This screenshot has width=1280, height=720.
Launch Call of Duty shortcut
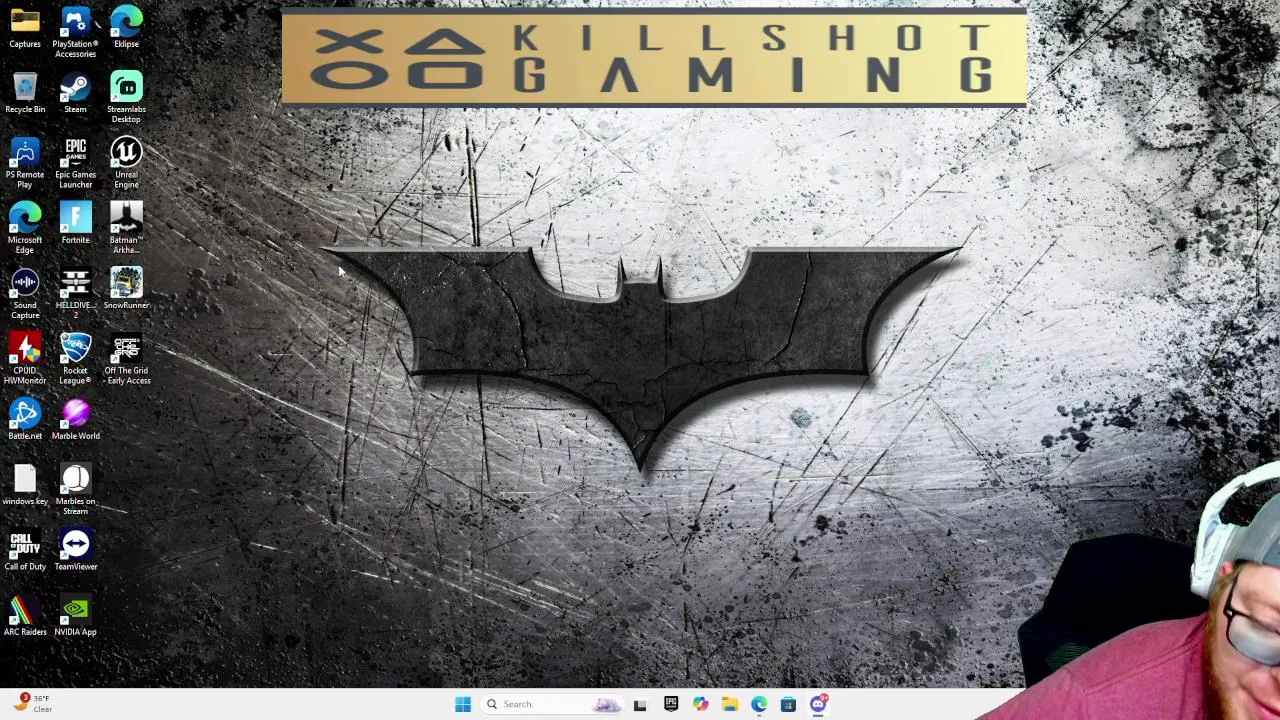point(25,550)
